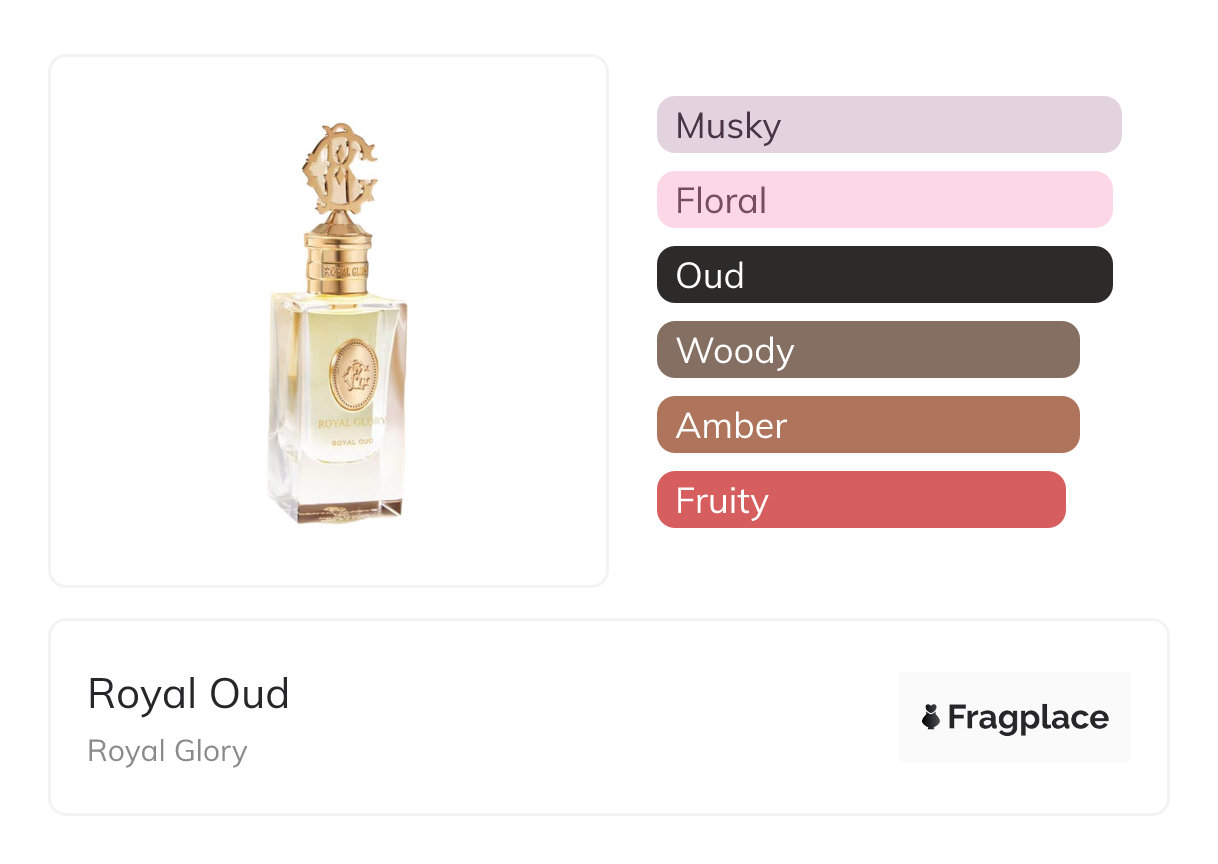Click the Fragplace bottle logo icon
Image resolution: width=1218 pixels, height=864 pixels.
931,717
